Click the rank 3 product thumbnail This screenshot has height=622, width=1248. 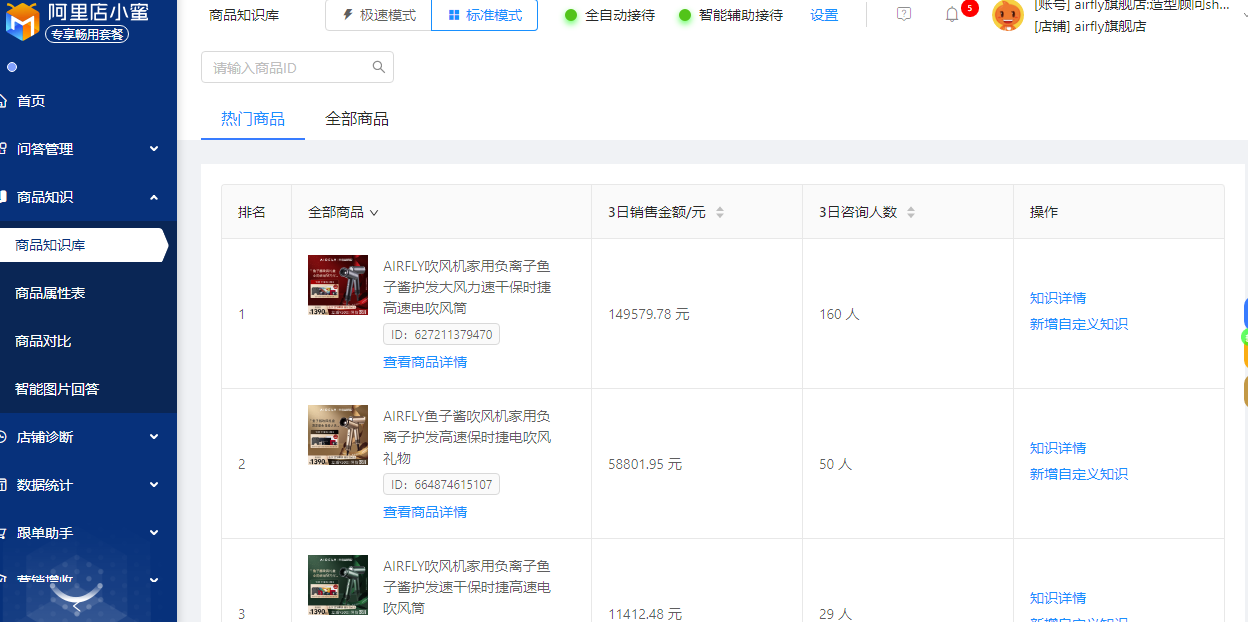pos(338,585)
